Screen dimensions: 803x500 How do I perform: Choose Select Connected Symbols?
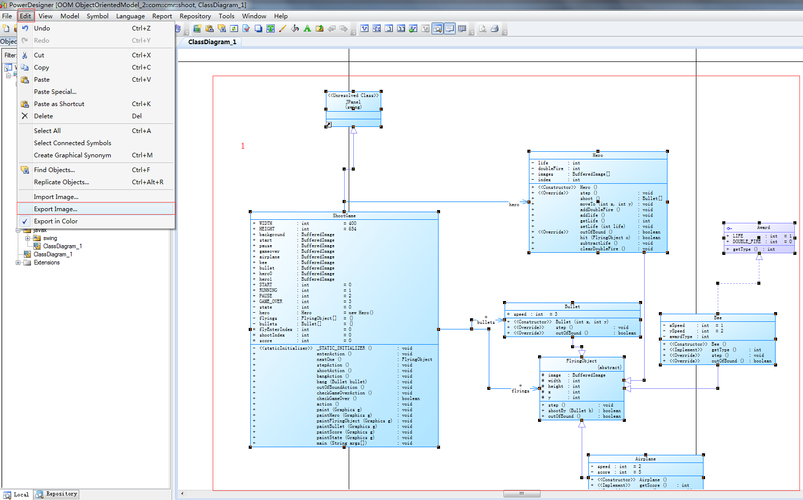pos(96,143)
